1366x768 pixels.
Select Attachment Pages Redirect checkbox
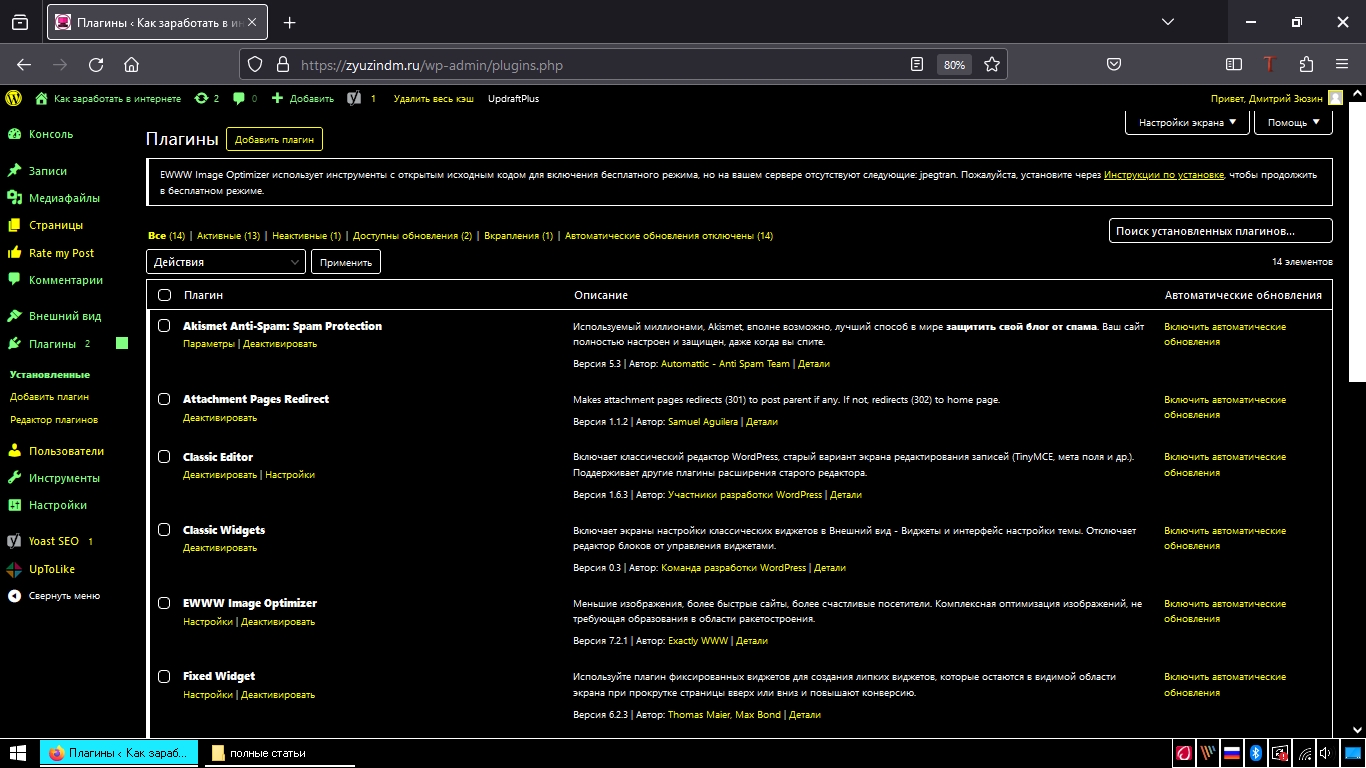tap(165, 399)
